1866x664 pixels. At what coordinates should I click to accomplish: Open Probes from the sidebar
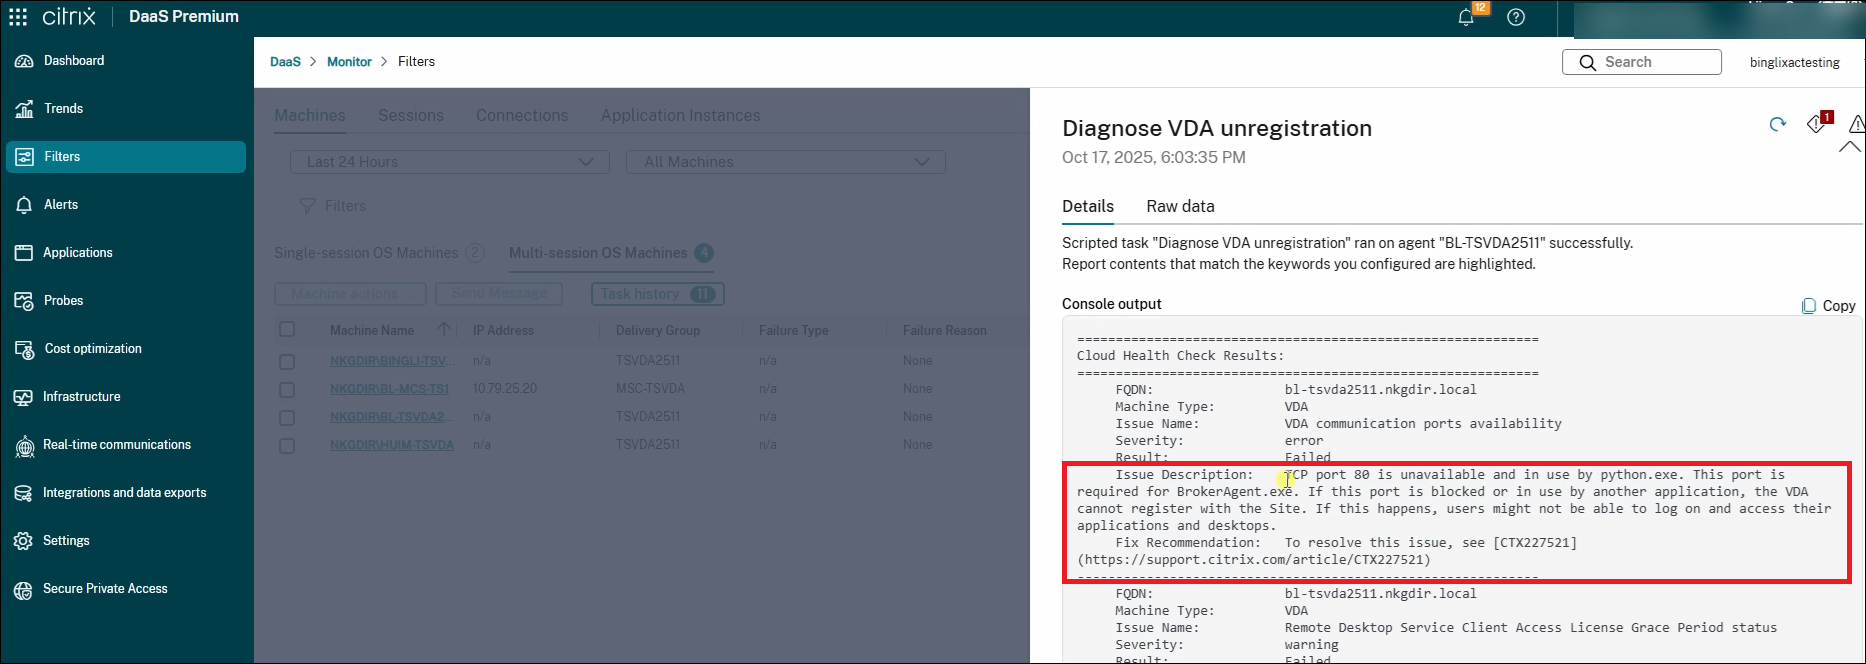pyautogui.click(x=125, y=301)
